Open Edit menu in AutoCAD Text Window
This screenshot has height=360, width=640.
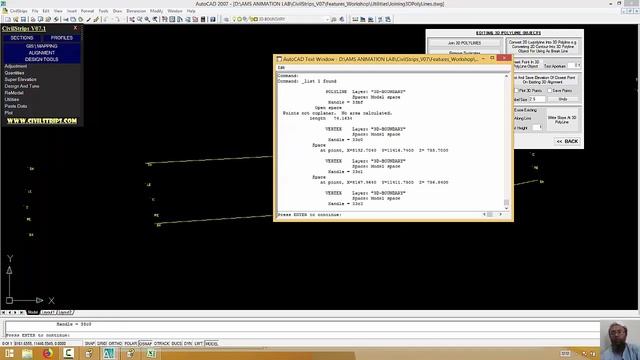281,68
